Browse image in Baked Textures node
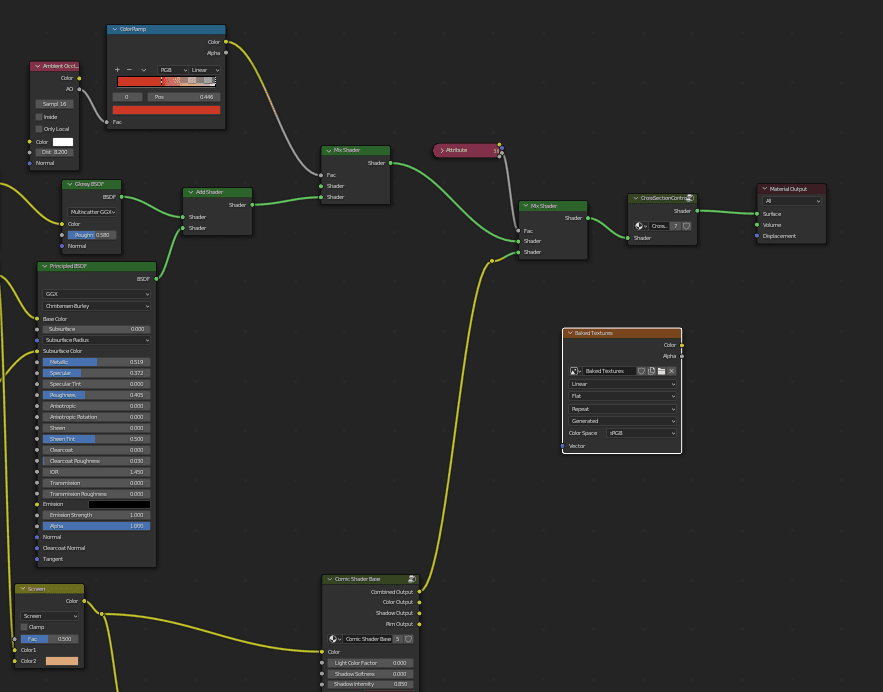The height and width of the screenshot is (692, 883). tap(575, 371)
